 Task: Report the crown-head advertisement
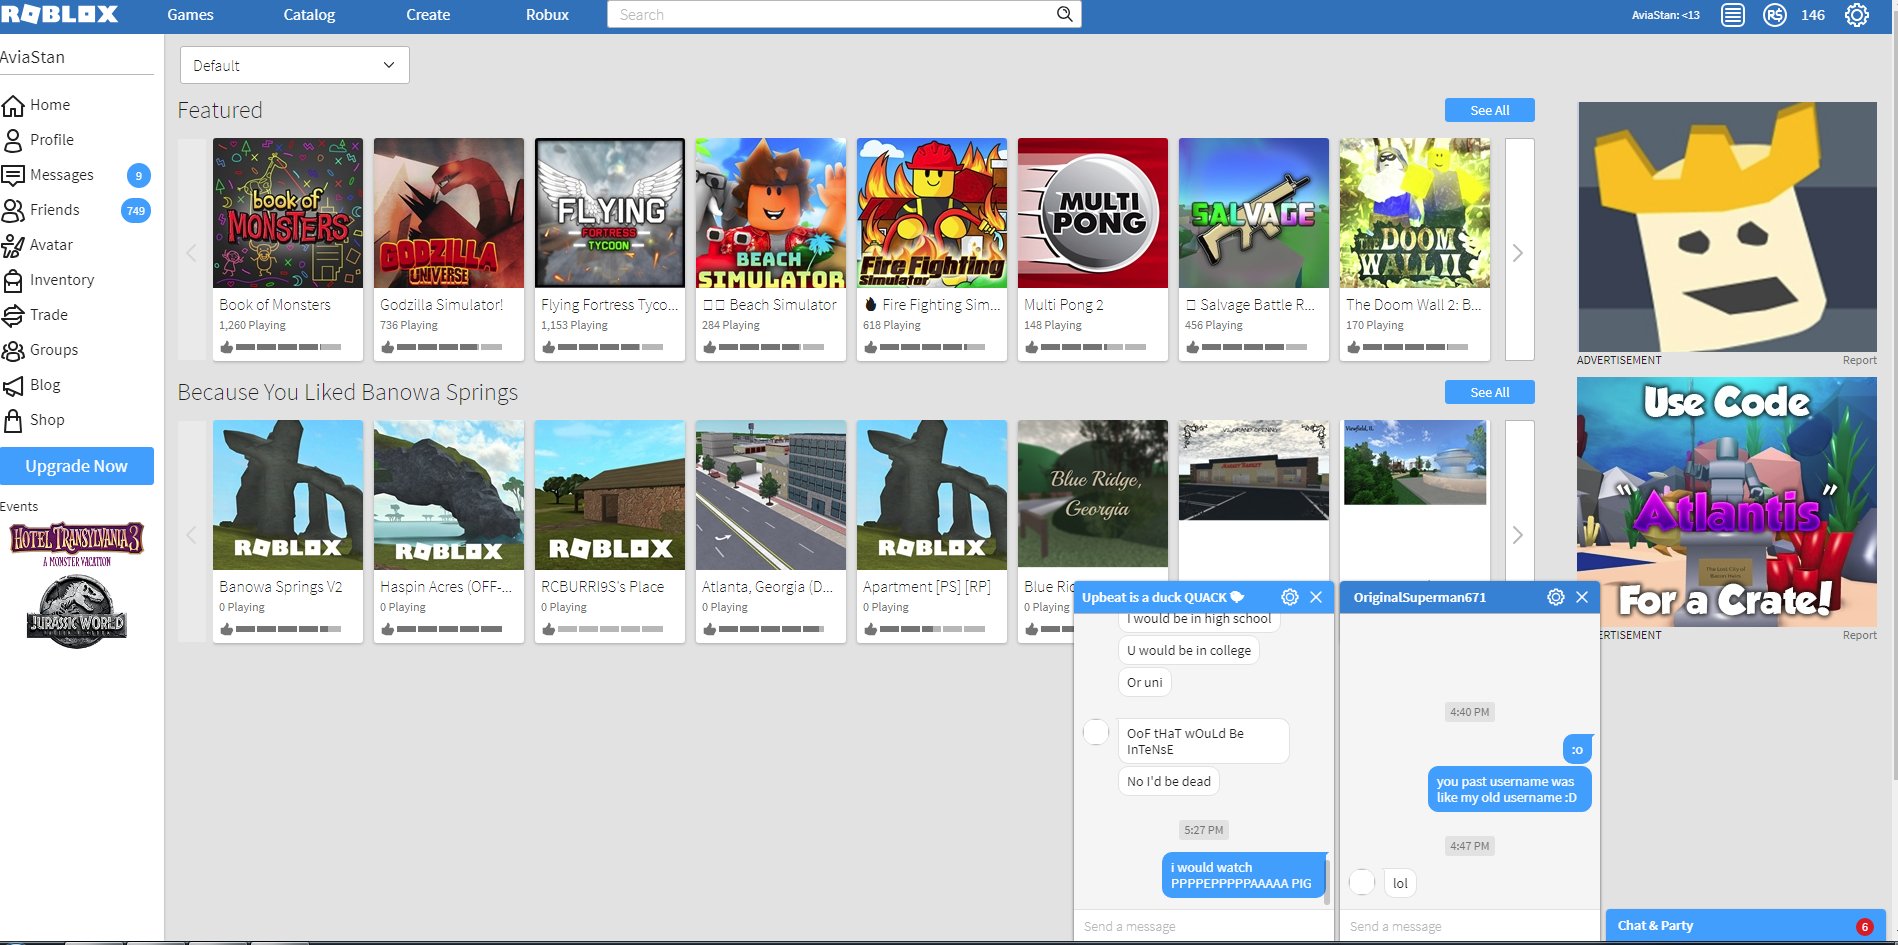click(x=1859, y=360)
